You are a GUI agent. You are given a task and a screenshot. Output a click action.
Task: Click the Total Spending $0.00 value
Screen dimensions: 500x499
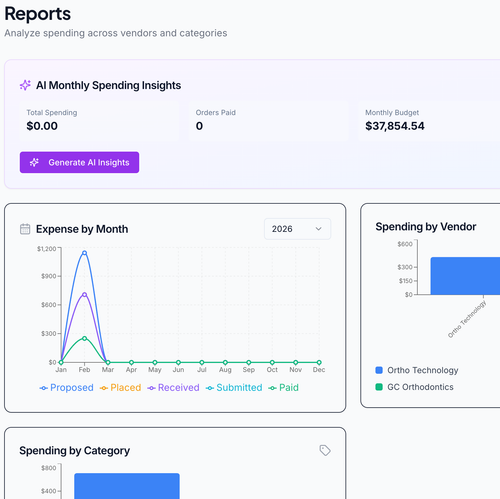(42, 126)
